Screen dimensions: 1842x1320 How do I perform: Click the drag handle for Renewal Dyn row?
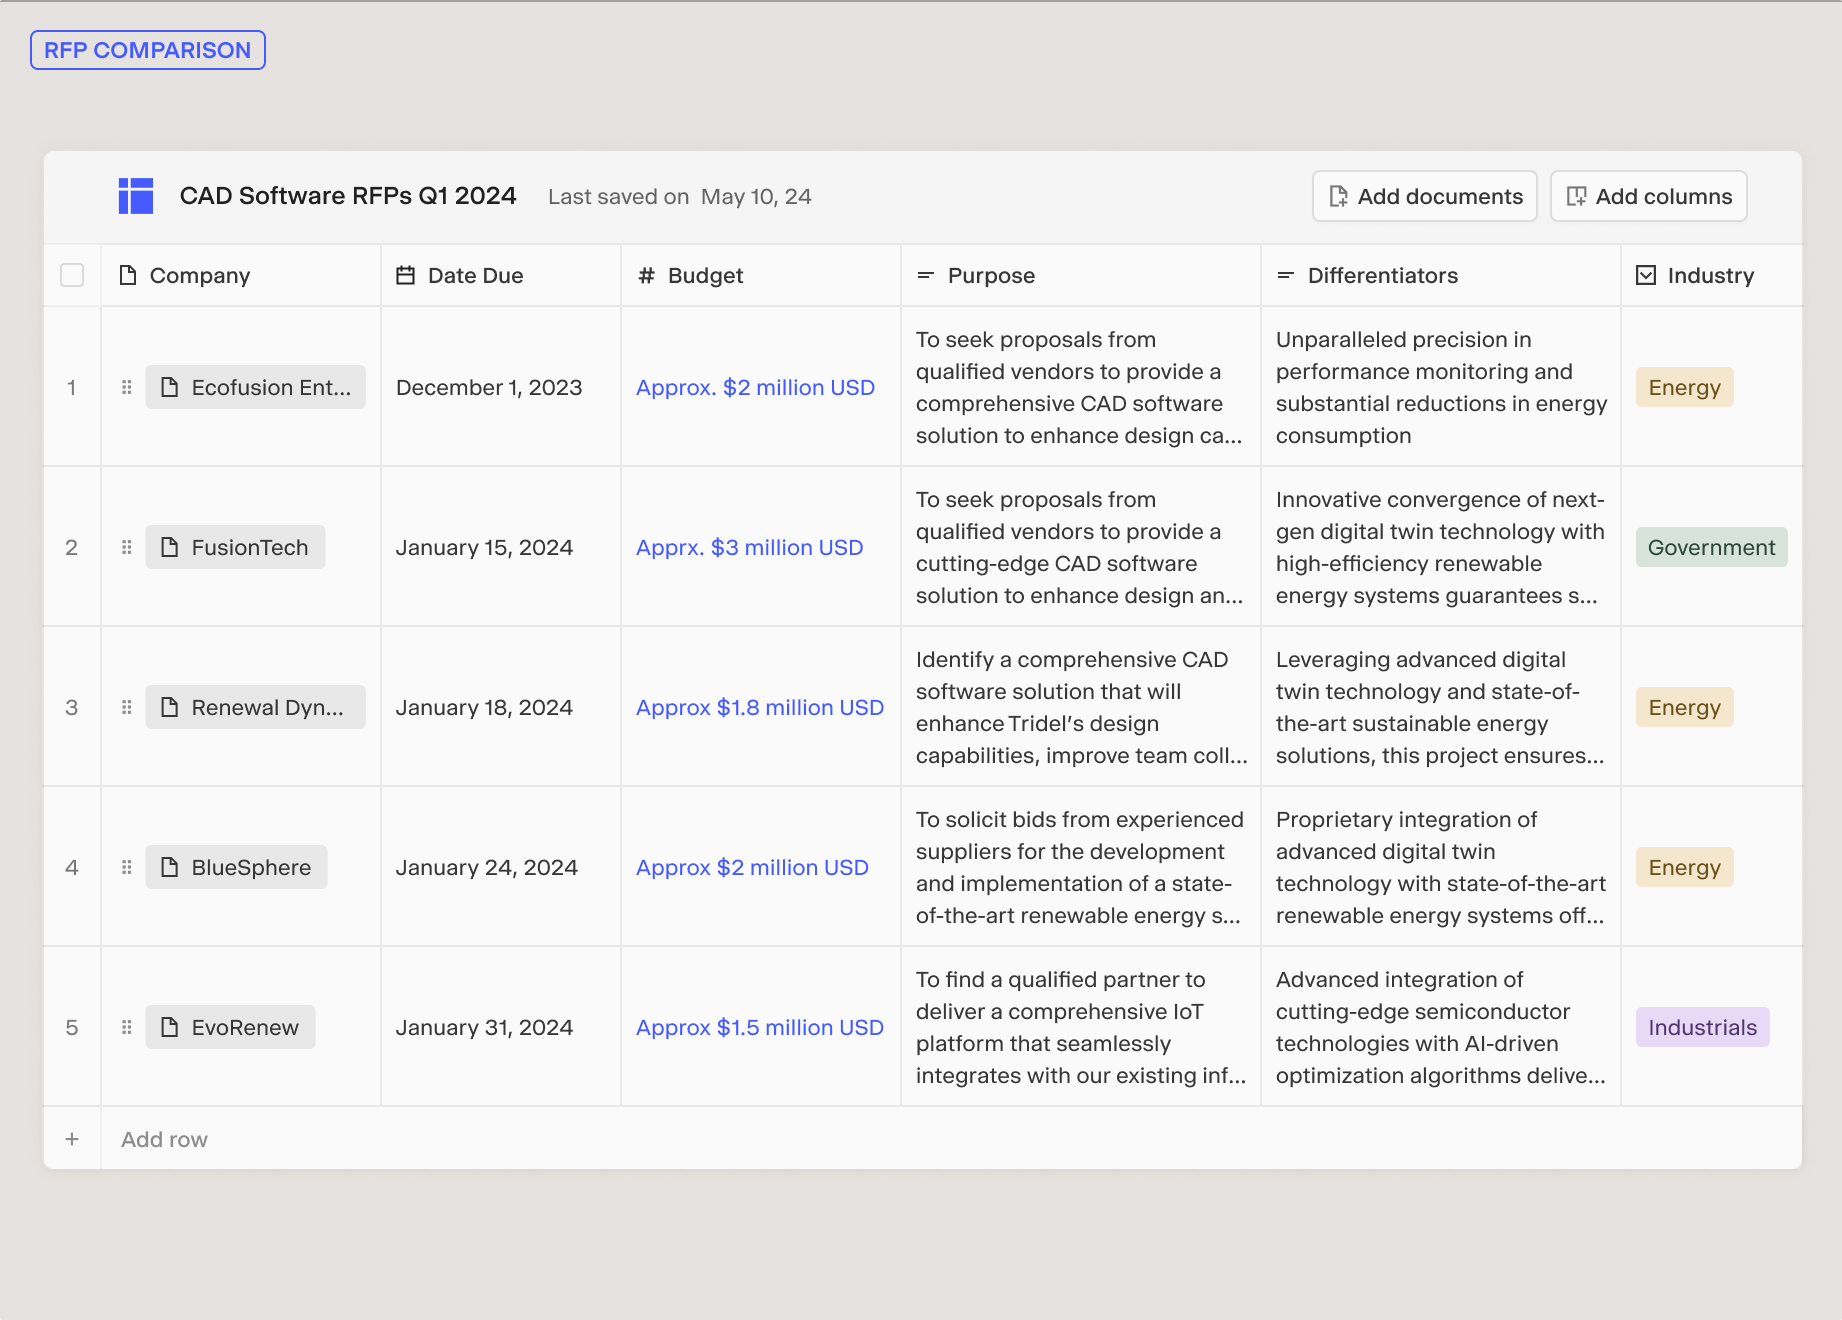(x=127, y=707)
